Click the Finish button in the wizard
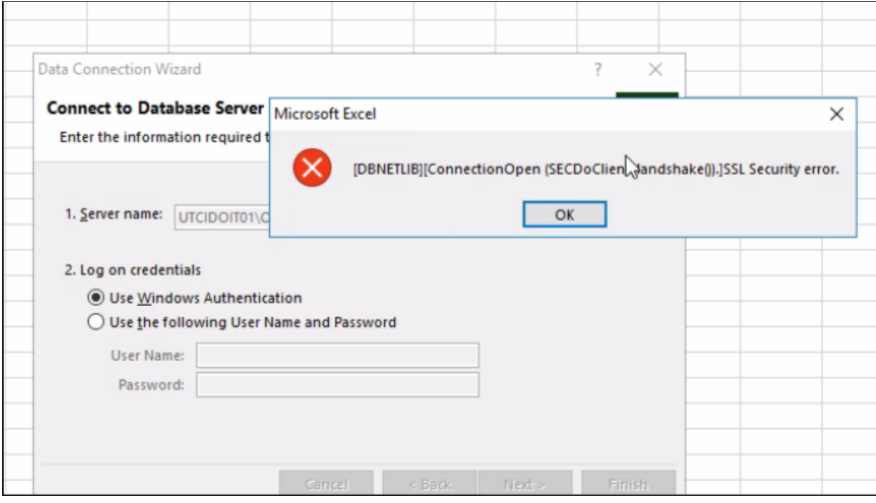The height and width of the screenshot is (503, 876). coord(629,483)
